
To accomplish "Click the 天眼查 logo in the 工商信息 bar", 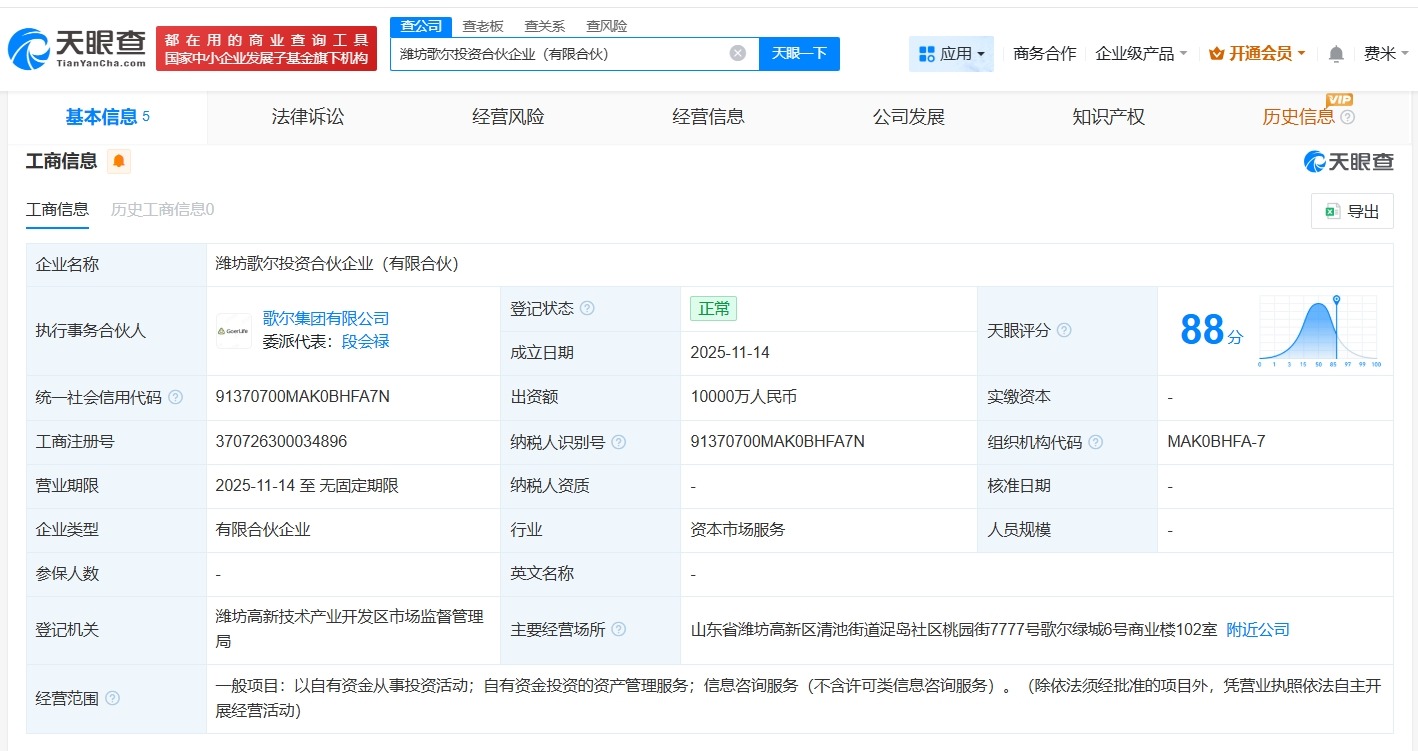I will tap(1349, 161).
